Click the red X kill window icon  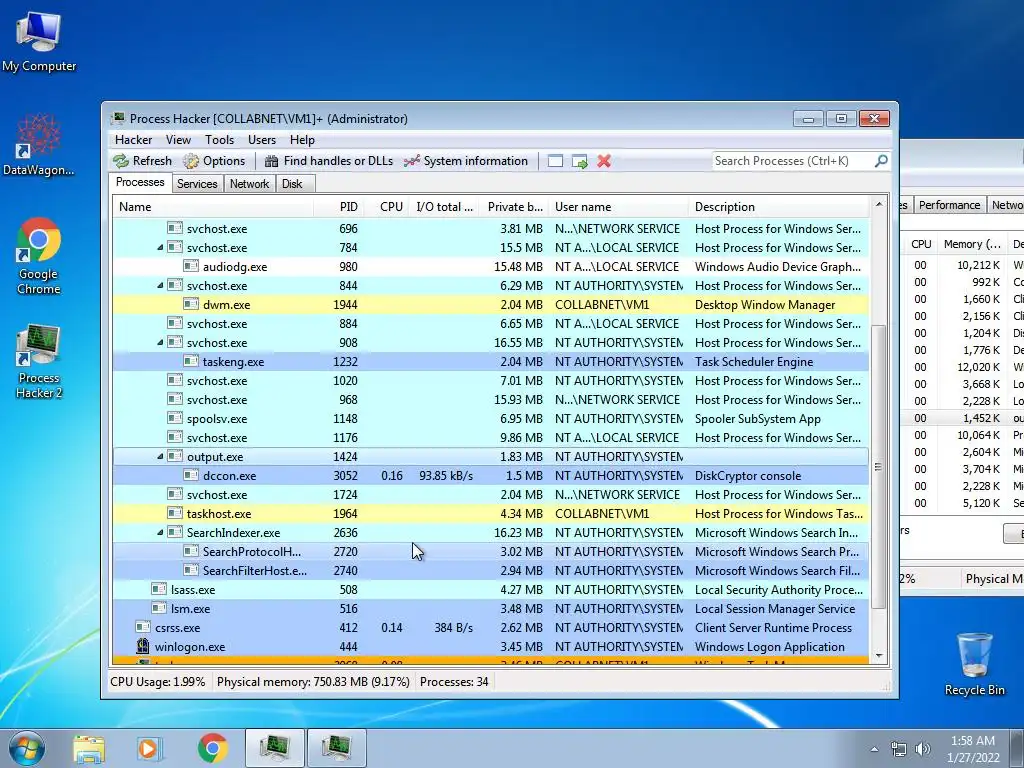(604, 161)
